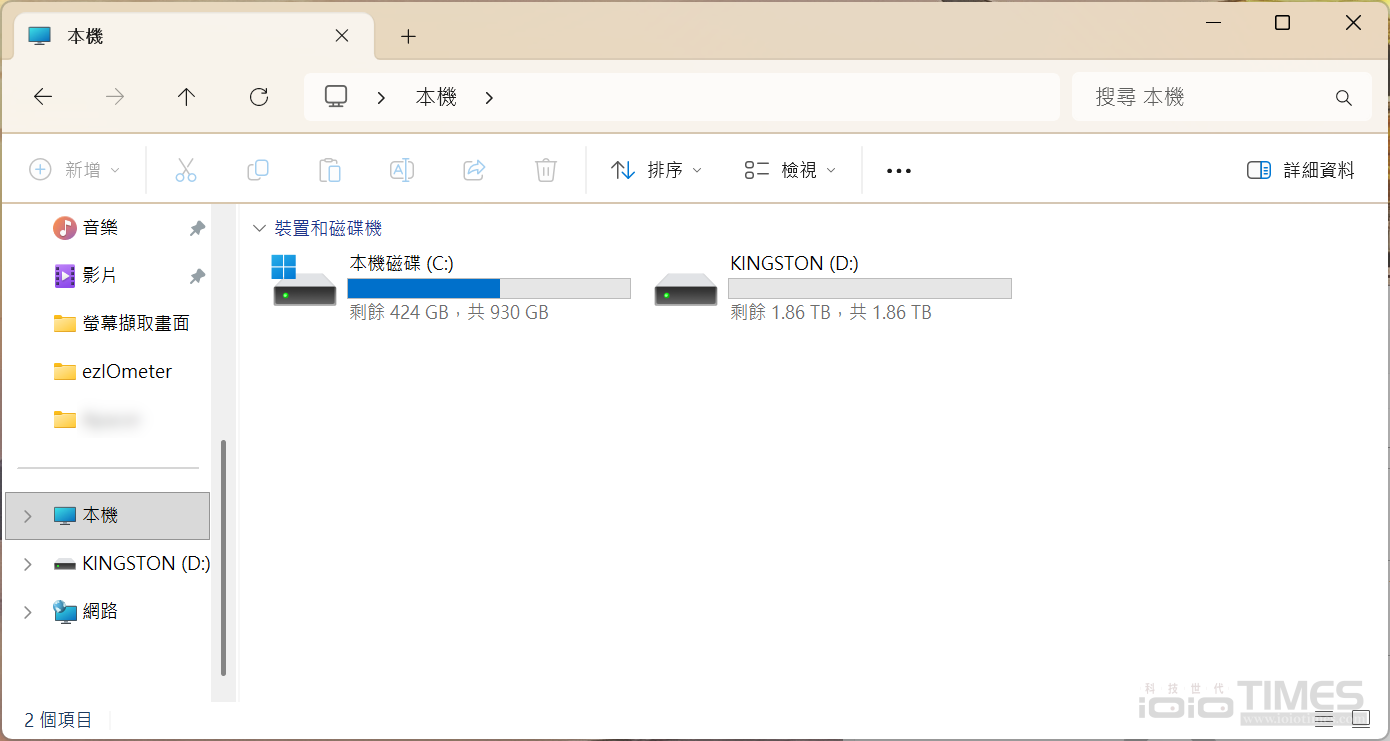
Task: Click the Delete trash icon
Action: pos(546,169)
